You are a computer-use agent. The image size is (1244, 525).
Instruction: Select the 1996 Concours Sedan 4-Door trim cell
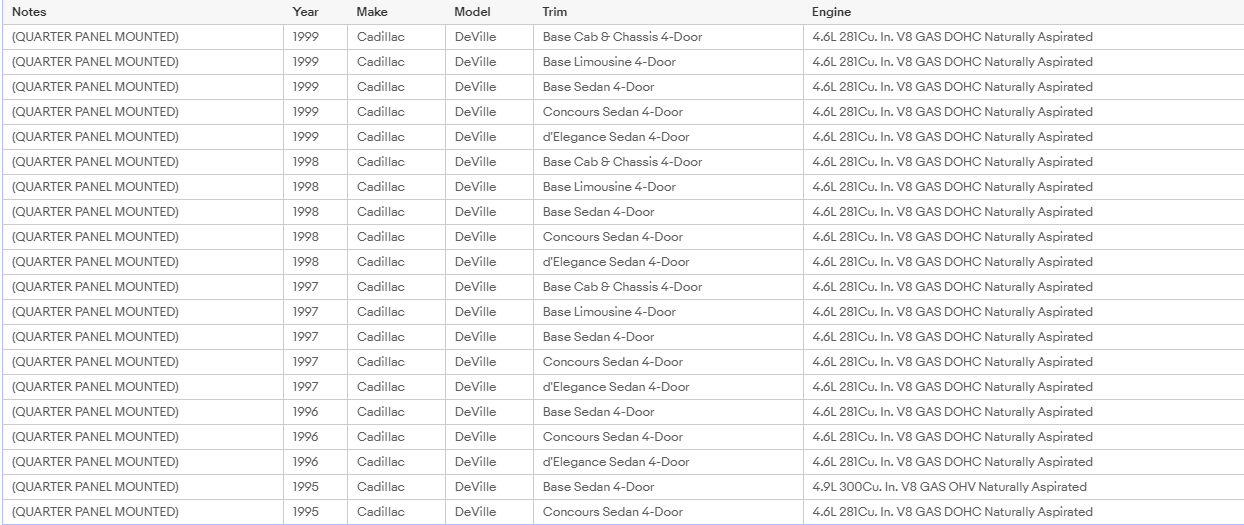click(x=669, y=437)
